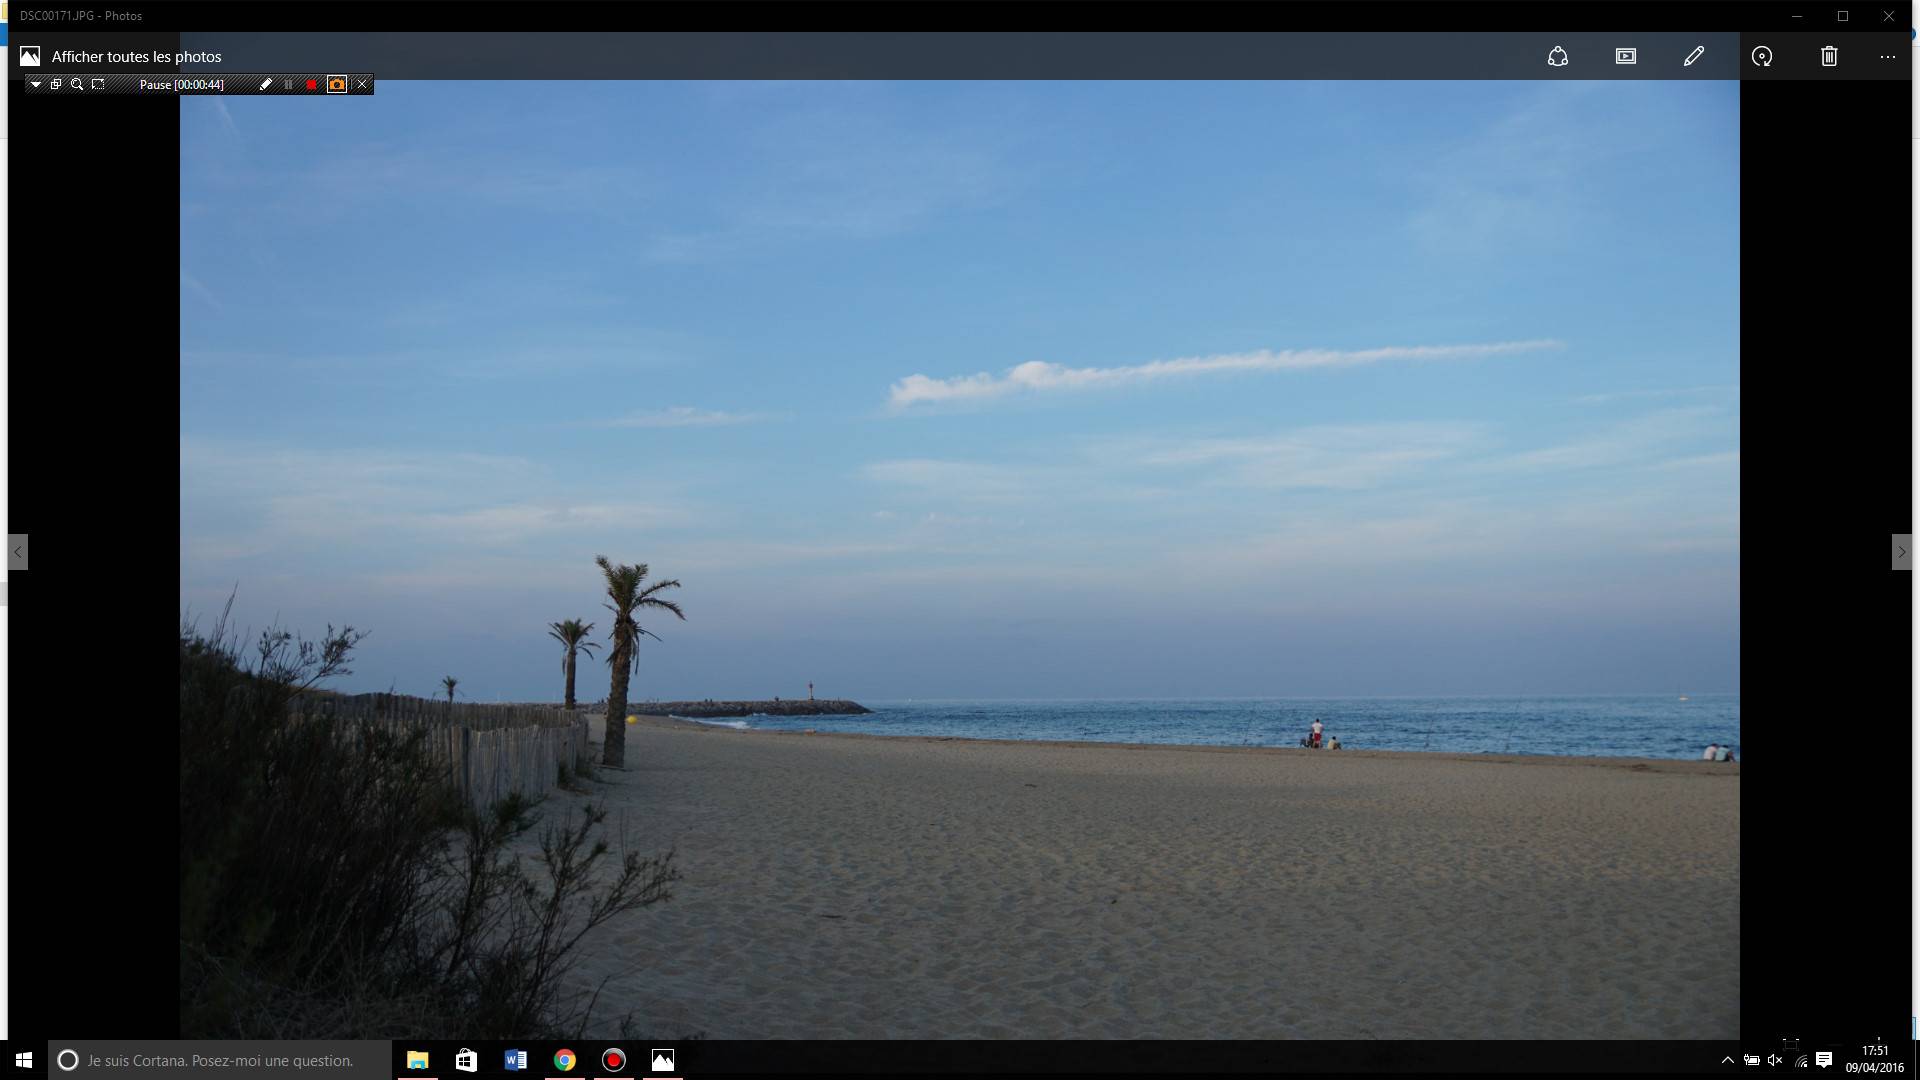Click the recorder window-mode icon
The height and width of the screenshot is (1080, 1920).
click(x=56, y=85)
